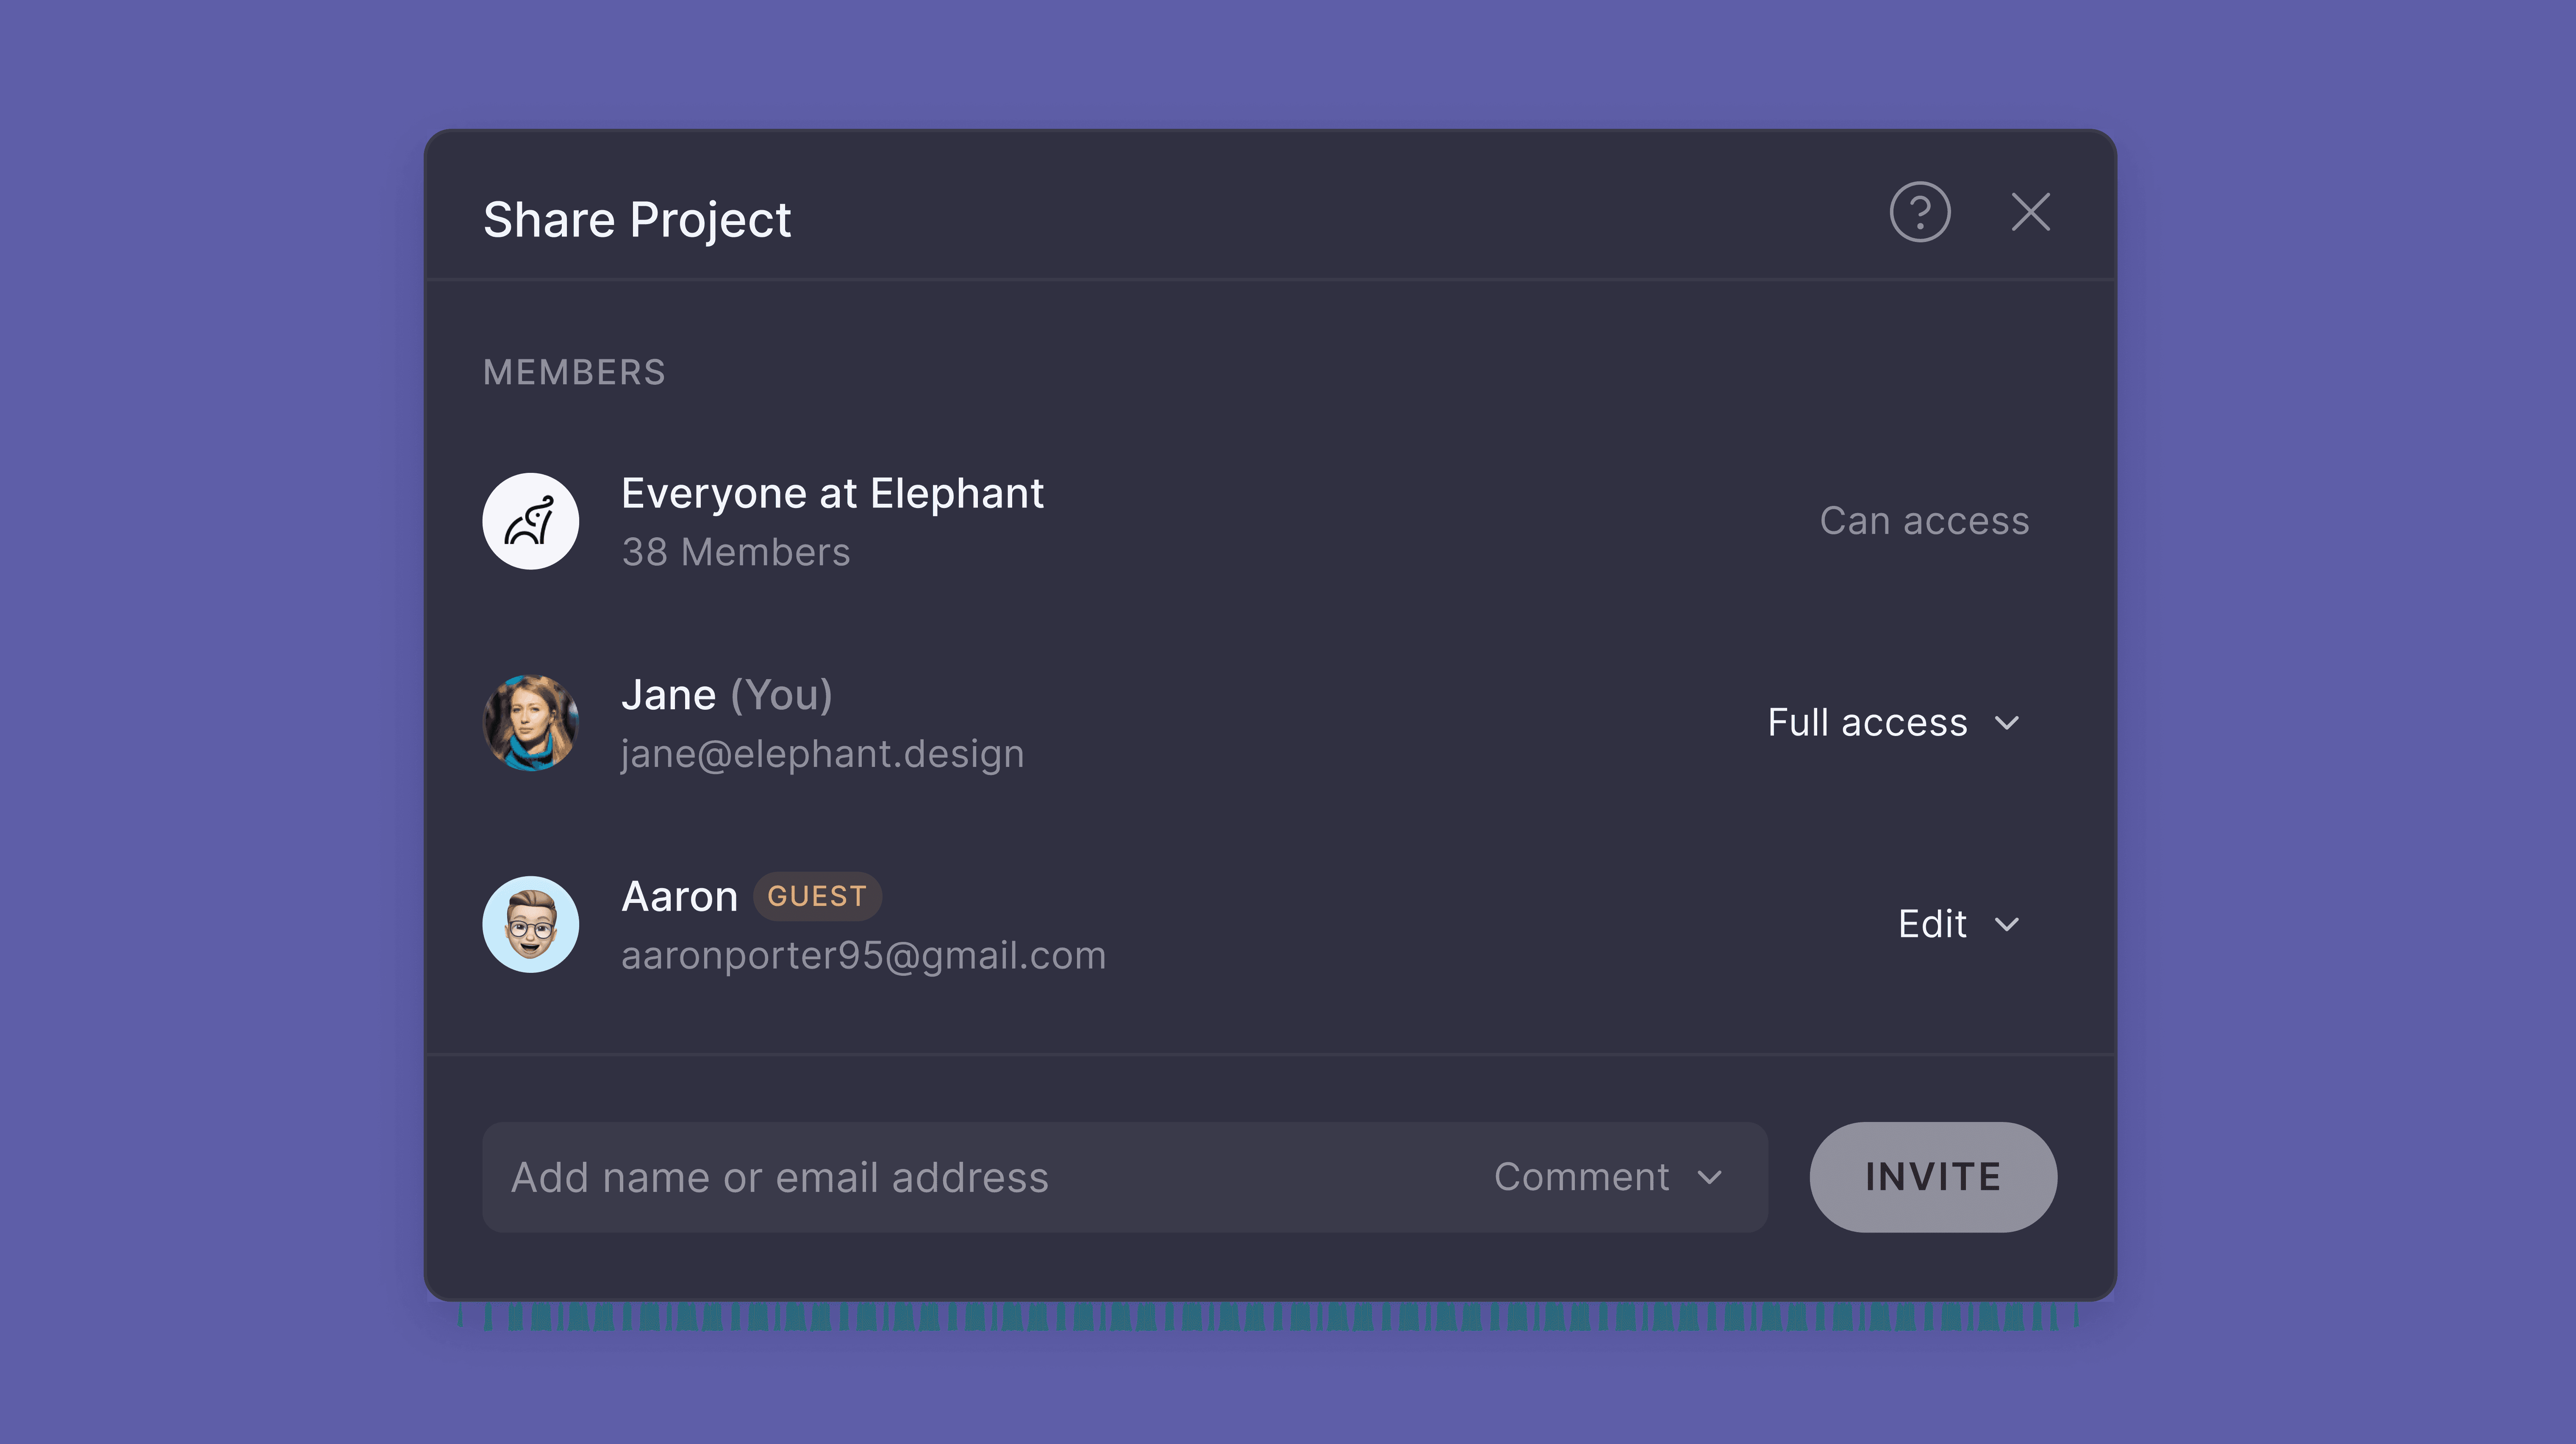
Task: Click the chevron beside Comment
Action: click(1710, 1178)
